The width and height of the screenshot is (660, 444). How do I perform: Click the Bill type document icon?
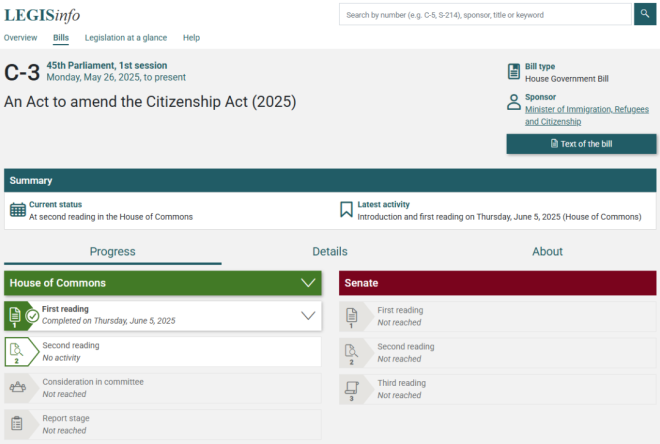(514, 72)
